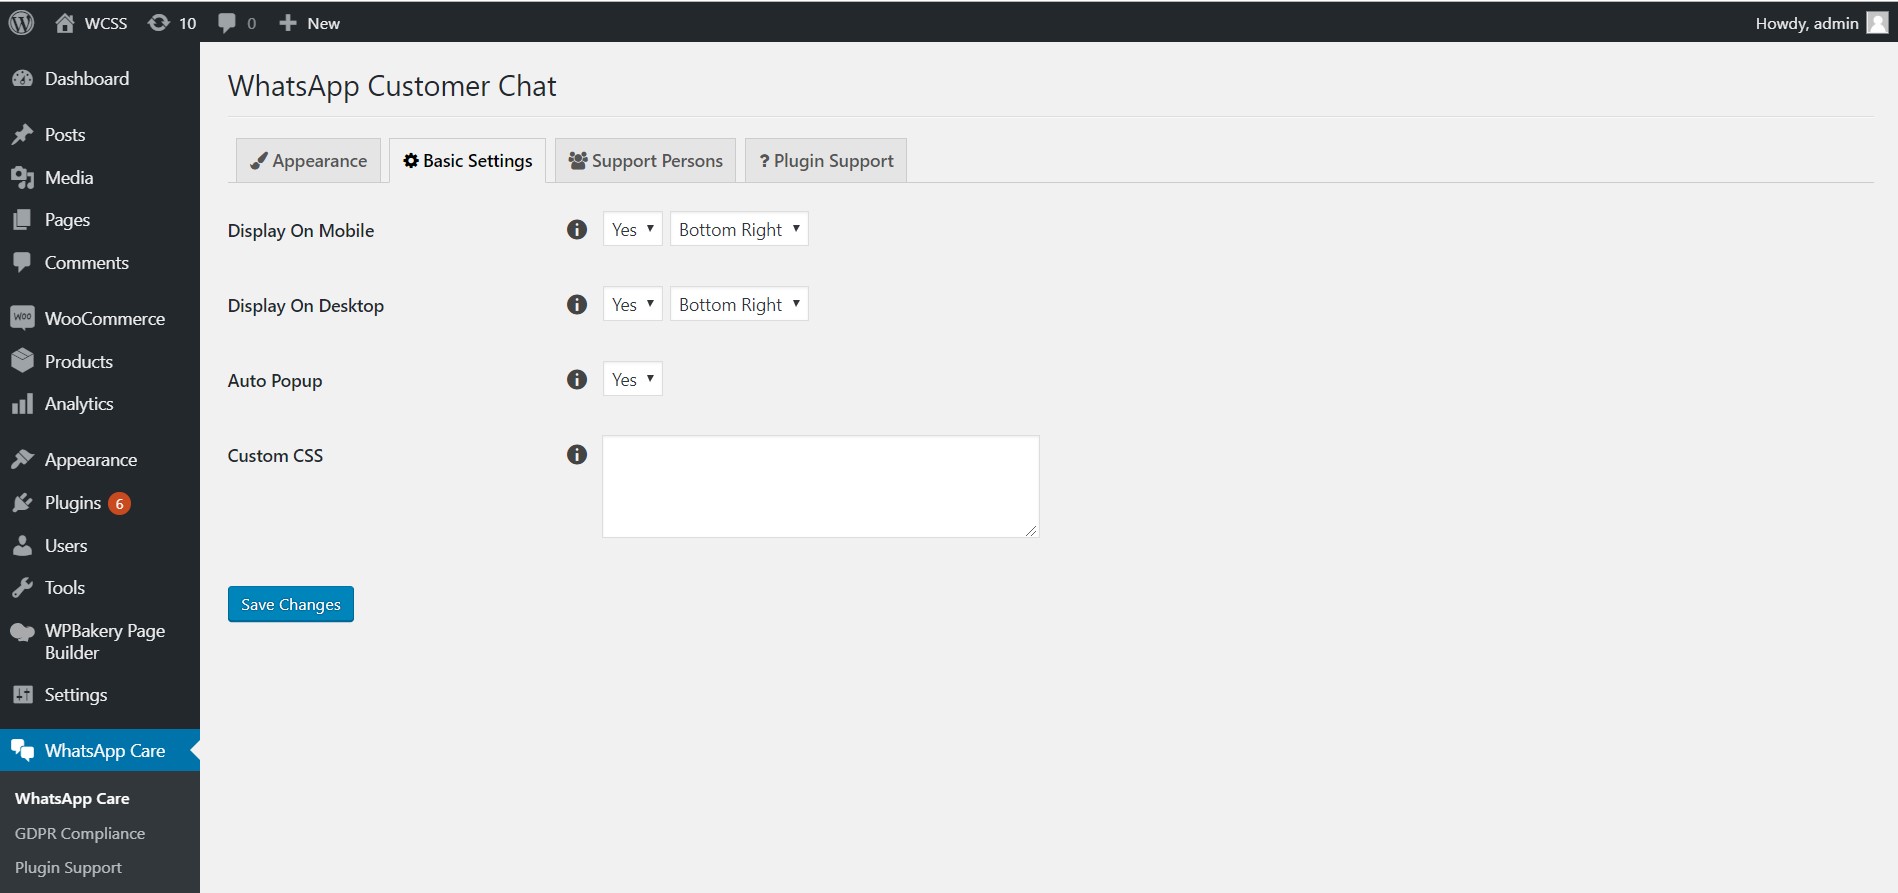
Task: Open Display On Desktop position dropdown
Action: [739, 304]
